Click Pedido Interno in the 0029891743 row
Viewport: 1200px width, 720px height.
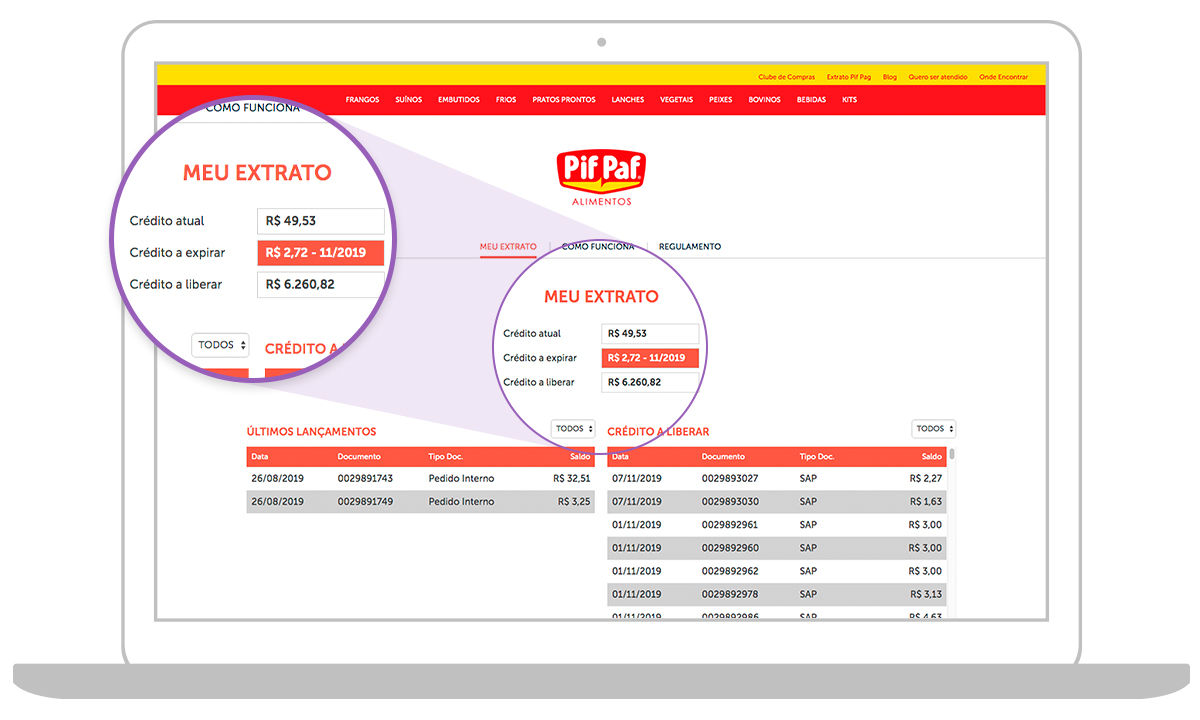coord(461,479)
